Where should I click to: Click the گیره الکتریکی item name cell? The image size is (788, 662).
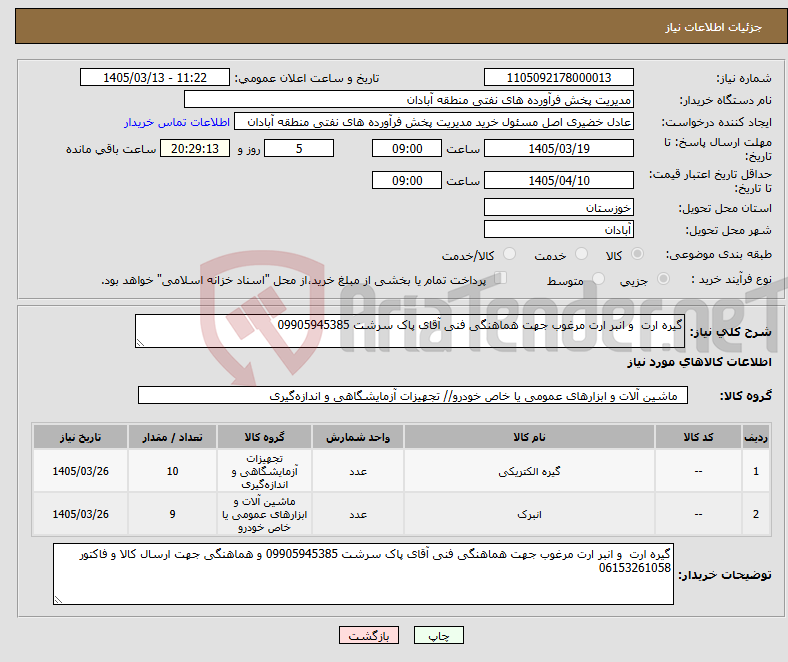529,471
